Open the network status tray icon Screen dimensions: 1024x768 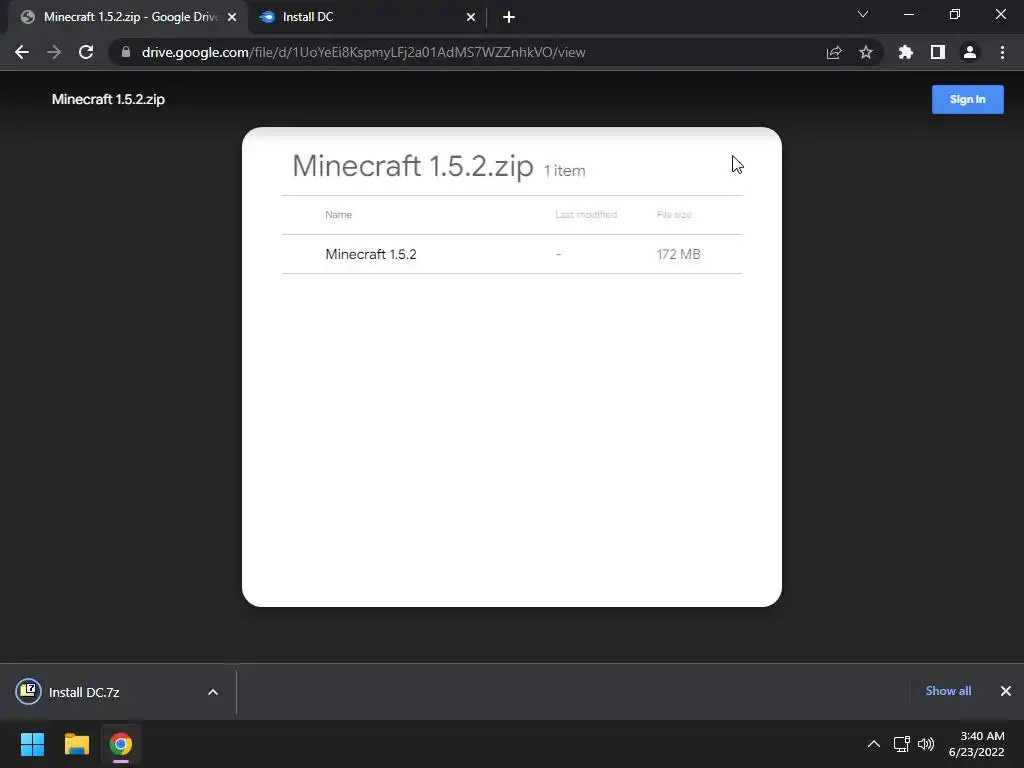[x=902, y=744]
